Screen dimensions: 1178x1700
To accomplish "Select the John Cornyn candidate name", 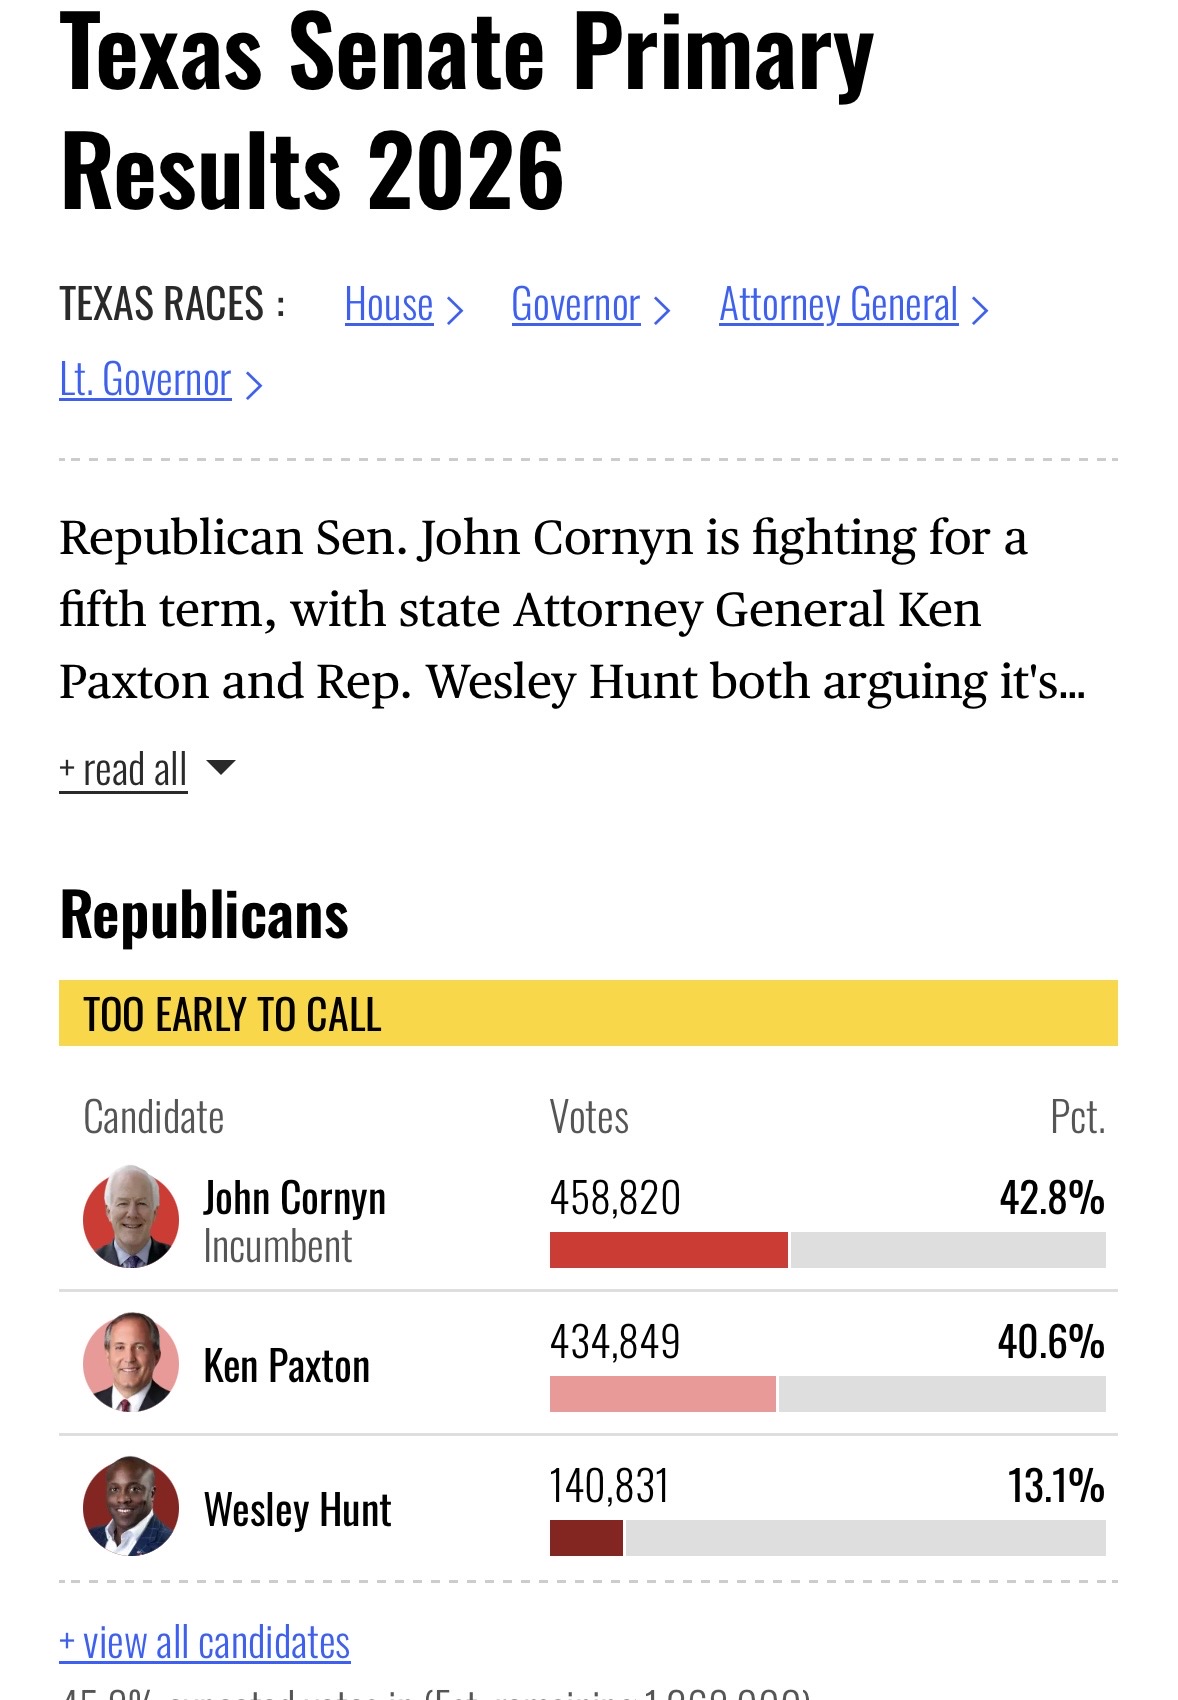I will coord(294,1198).
